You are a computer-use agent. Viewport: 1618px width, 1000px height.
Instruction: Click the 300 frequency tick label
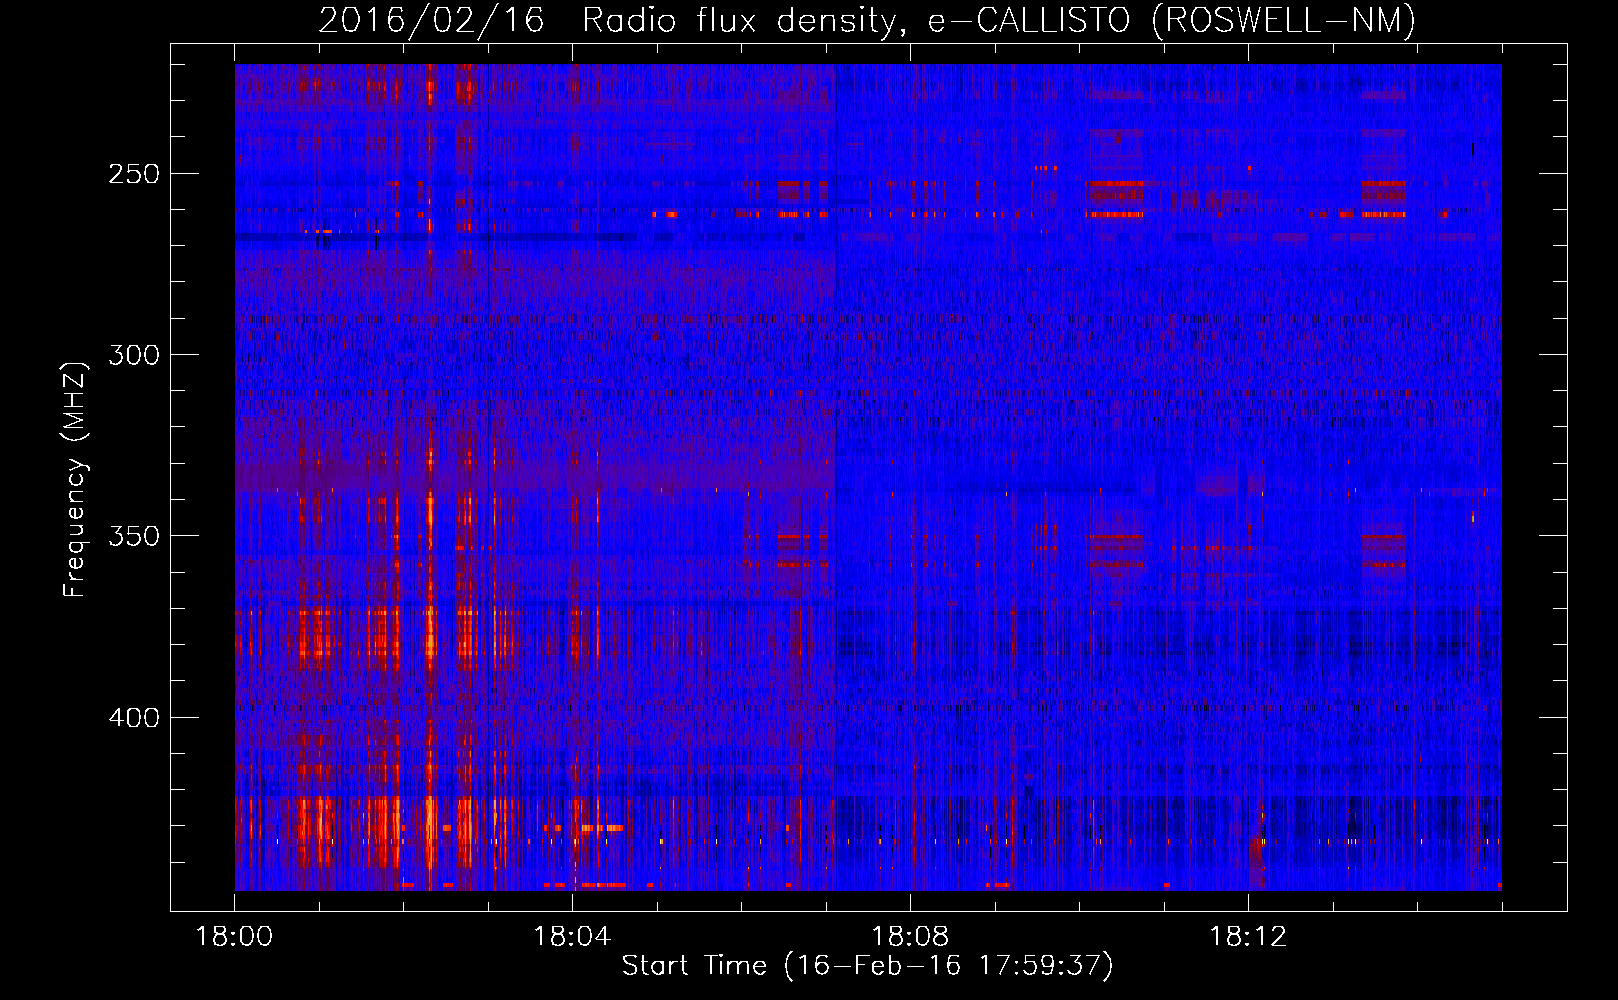[134, 355]
